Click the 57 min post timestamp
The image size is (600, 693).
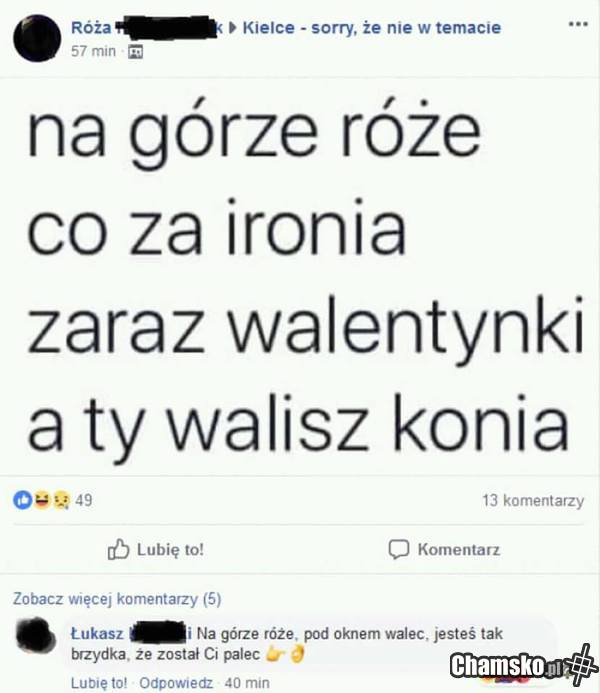point(93,51)
